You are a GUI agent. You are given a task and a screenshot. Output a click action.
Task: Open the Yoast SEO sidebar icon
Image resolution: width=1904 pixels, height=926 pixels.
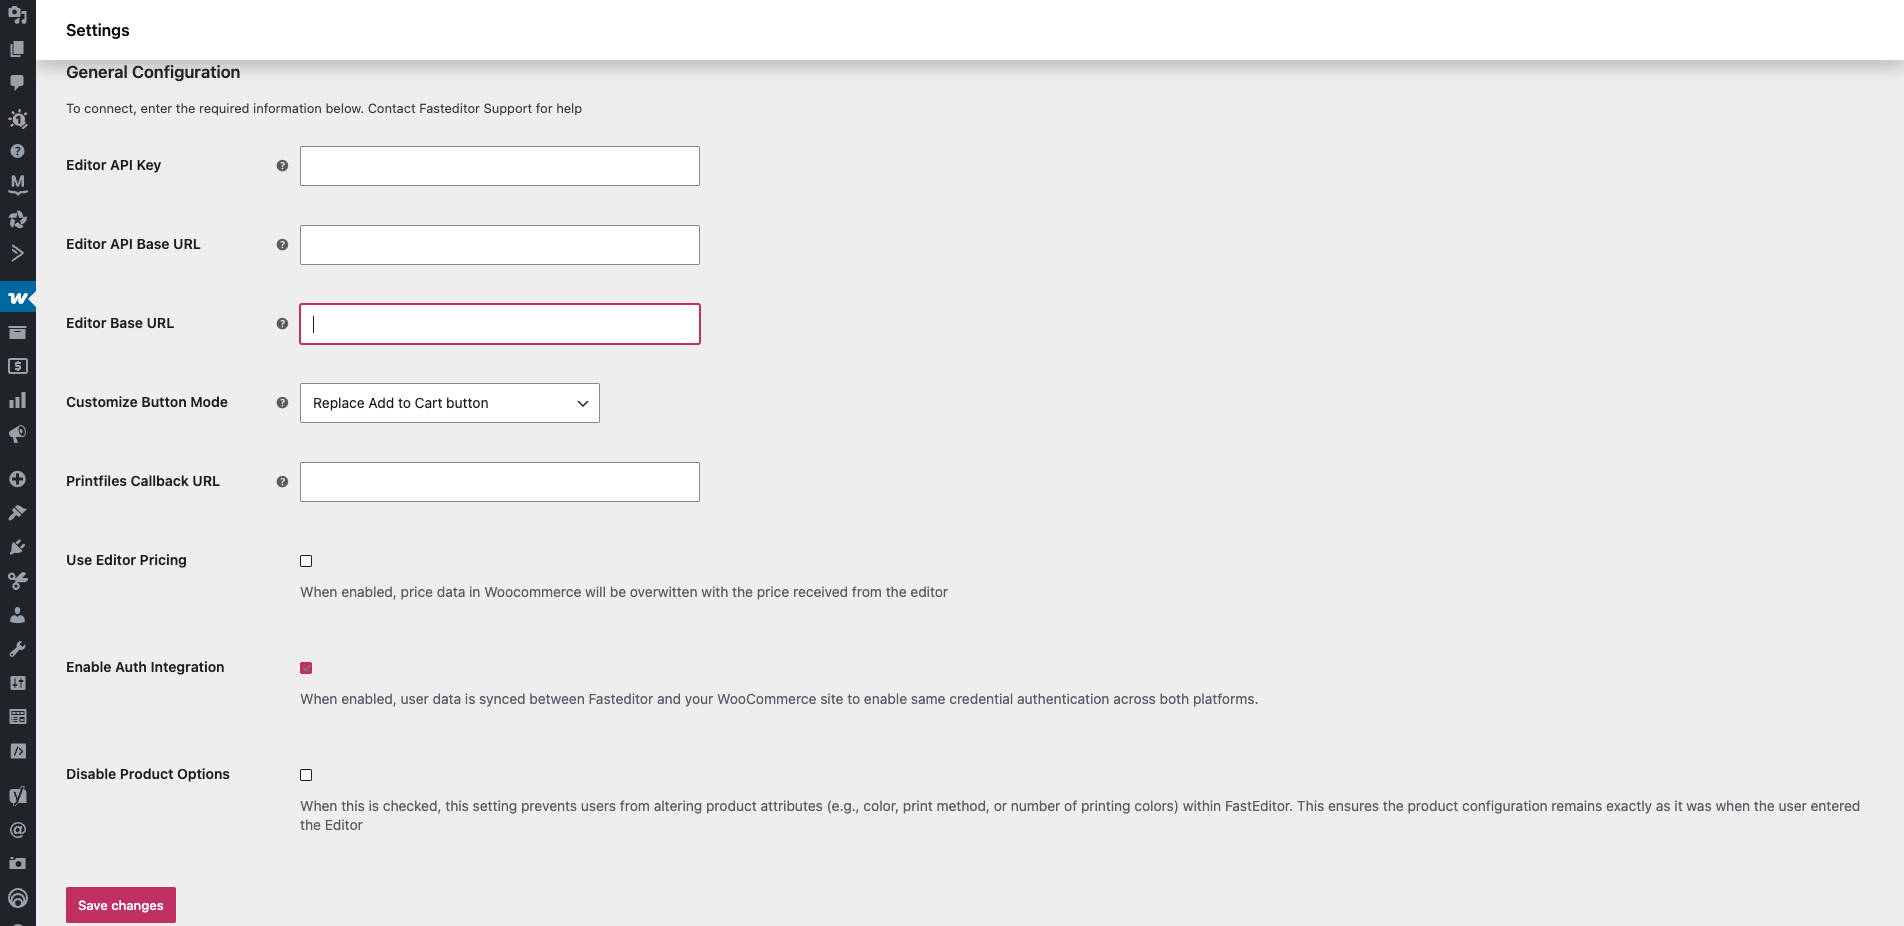[x=17, y=796]
